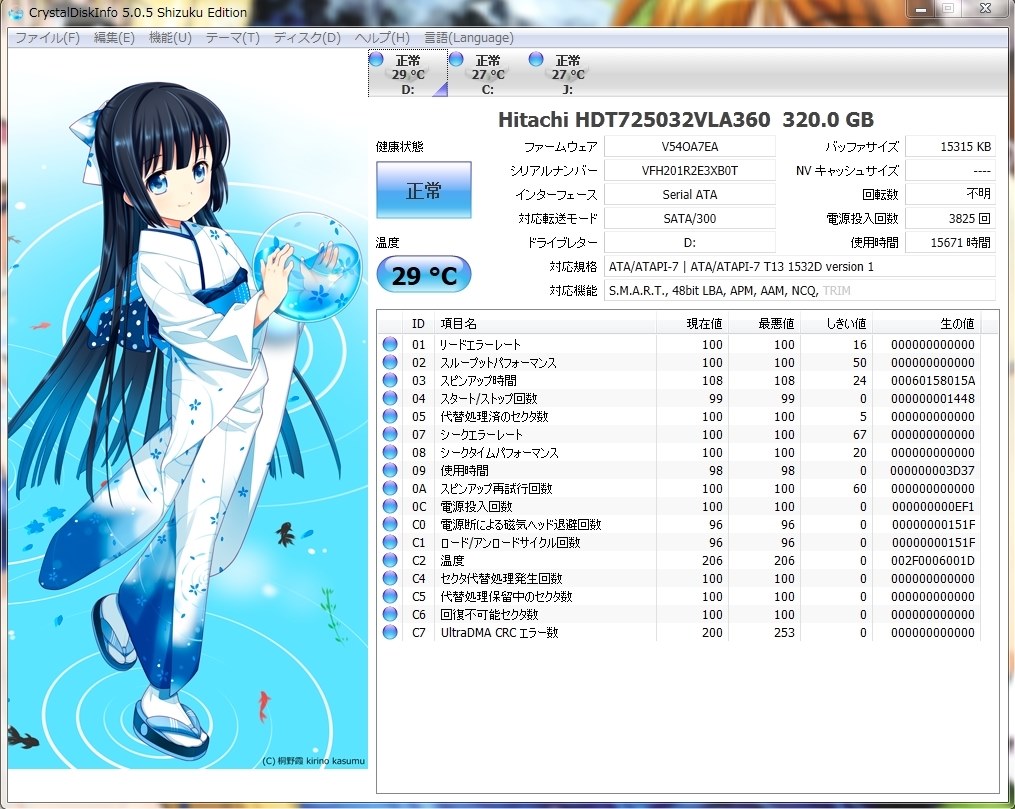1015x809 pixels.
Task: Click the status orb for 回復不可能セクタ数
Action: pyautogui.click(x=390, y=614)
